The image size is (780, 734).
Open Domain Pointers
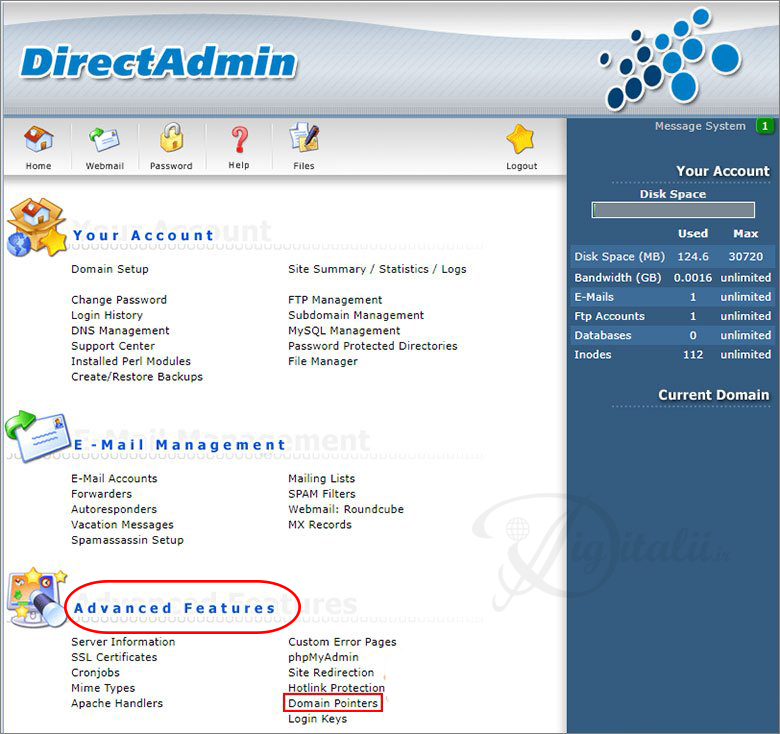pyautogui.click(x=333, y=704)
